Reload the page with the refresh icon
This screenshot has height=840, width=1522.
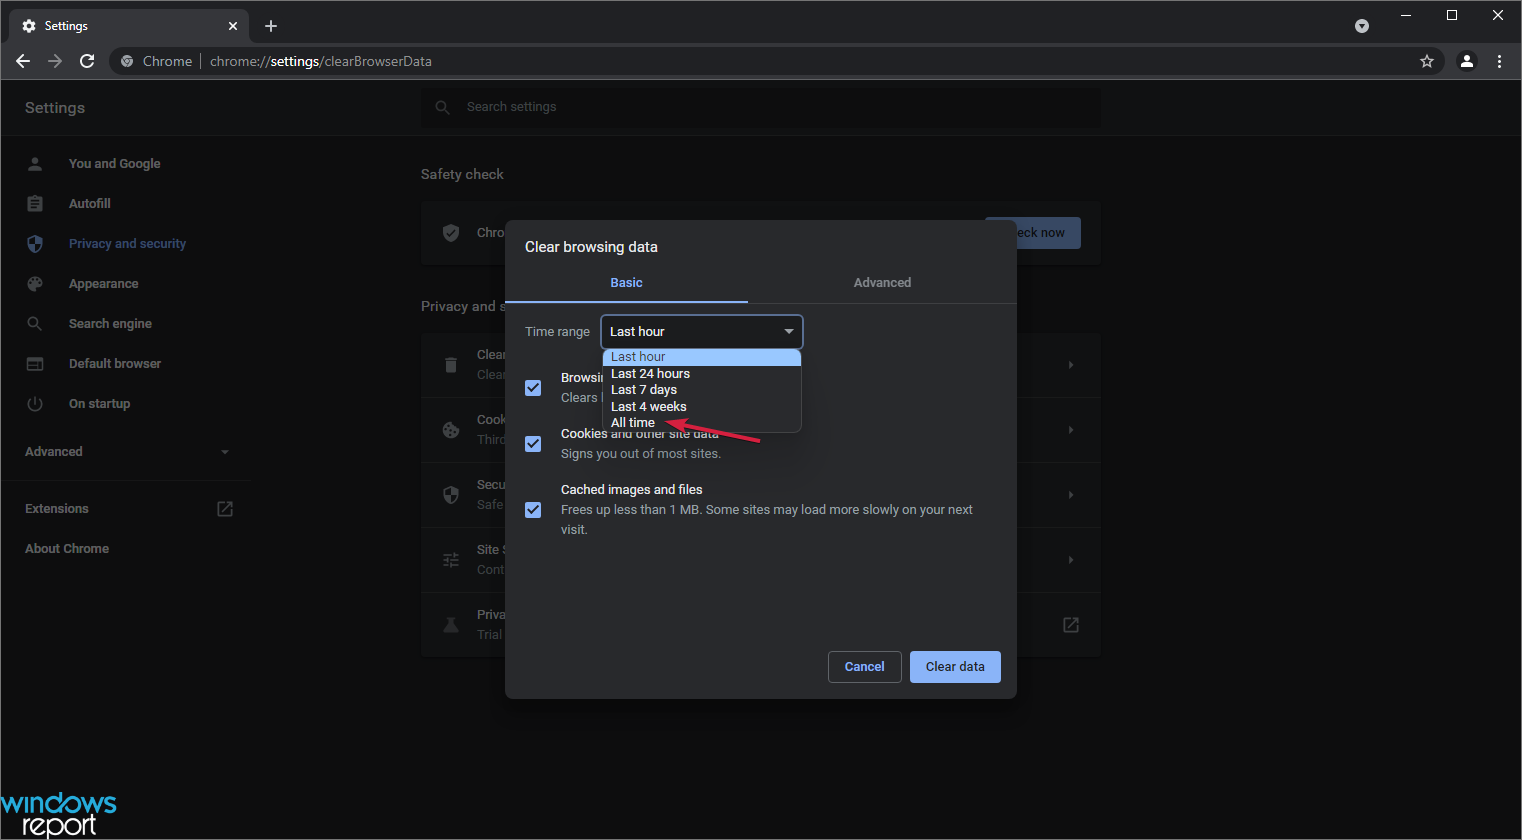(87, 61)
